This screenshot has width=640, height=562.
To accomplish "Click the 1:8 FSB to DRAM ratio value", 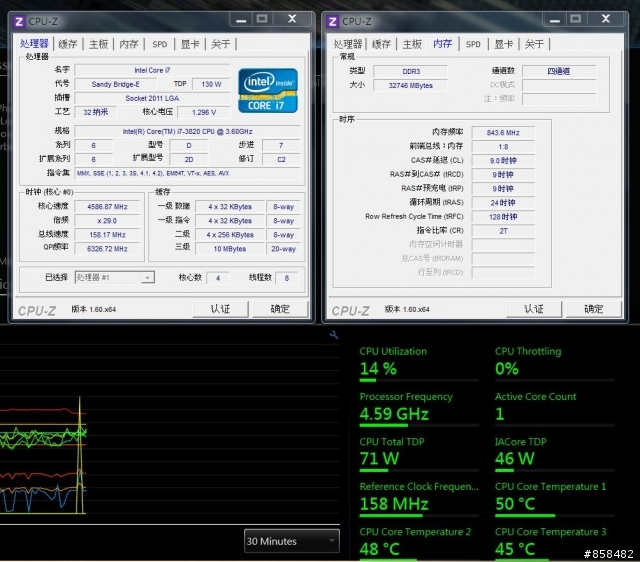I will (503, 147).
